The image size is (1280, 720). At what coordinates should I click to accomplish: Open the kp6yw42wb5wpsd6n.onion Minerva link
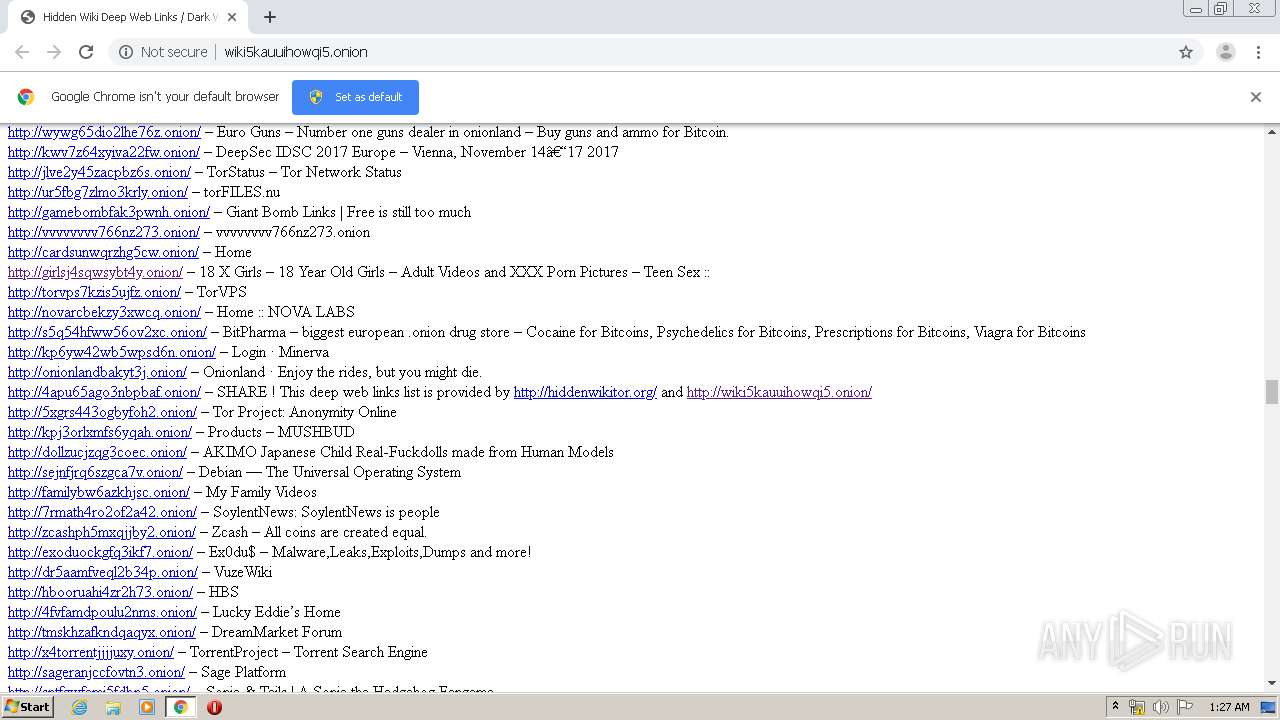pyautogui.click(x=112, y=352)
